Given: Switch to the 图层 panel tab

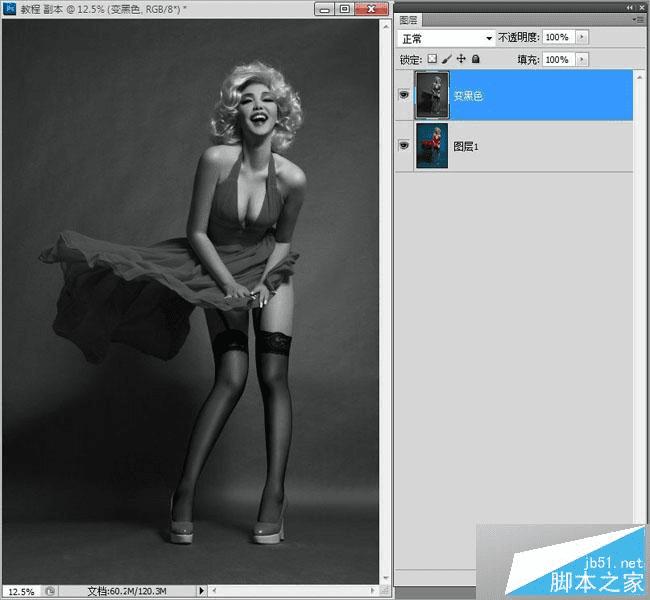Looking at the screenshot, I should [408, 19].
